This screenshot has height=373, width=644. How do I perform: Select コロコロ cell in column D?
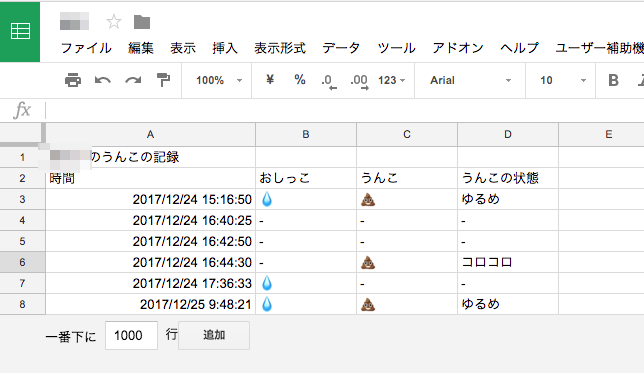(x=508, y=262)
